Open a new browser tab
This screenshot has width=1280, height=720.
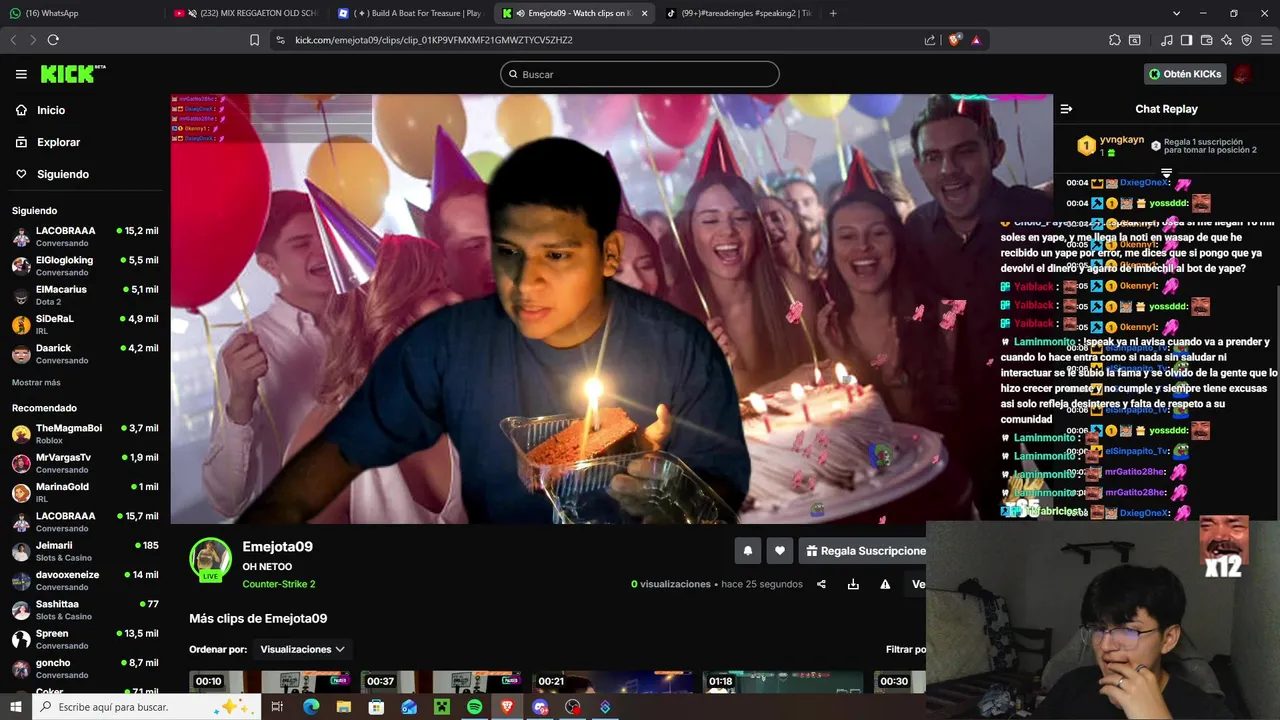pyautogui.click(x=833, y=13)
